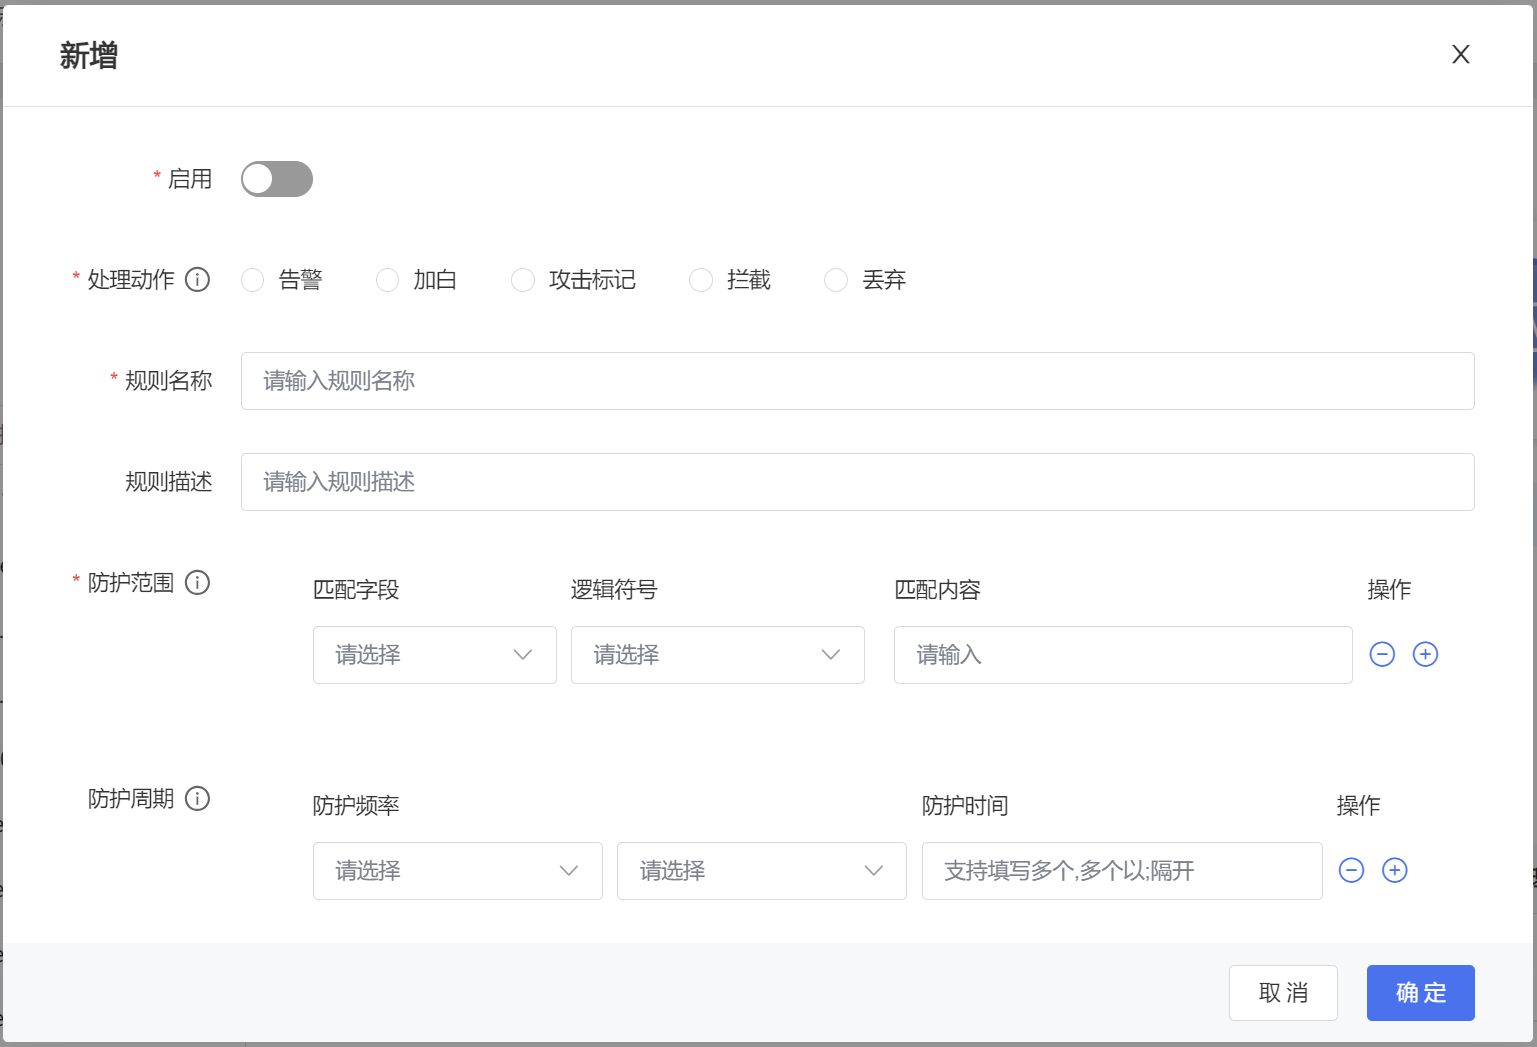Open the first 防护频率 dropdown

(x=457, y=871)
